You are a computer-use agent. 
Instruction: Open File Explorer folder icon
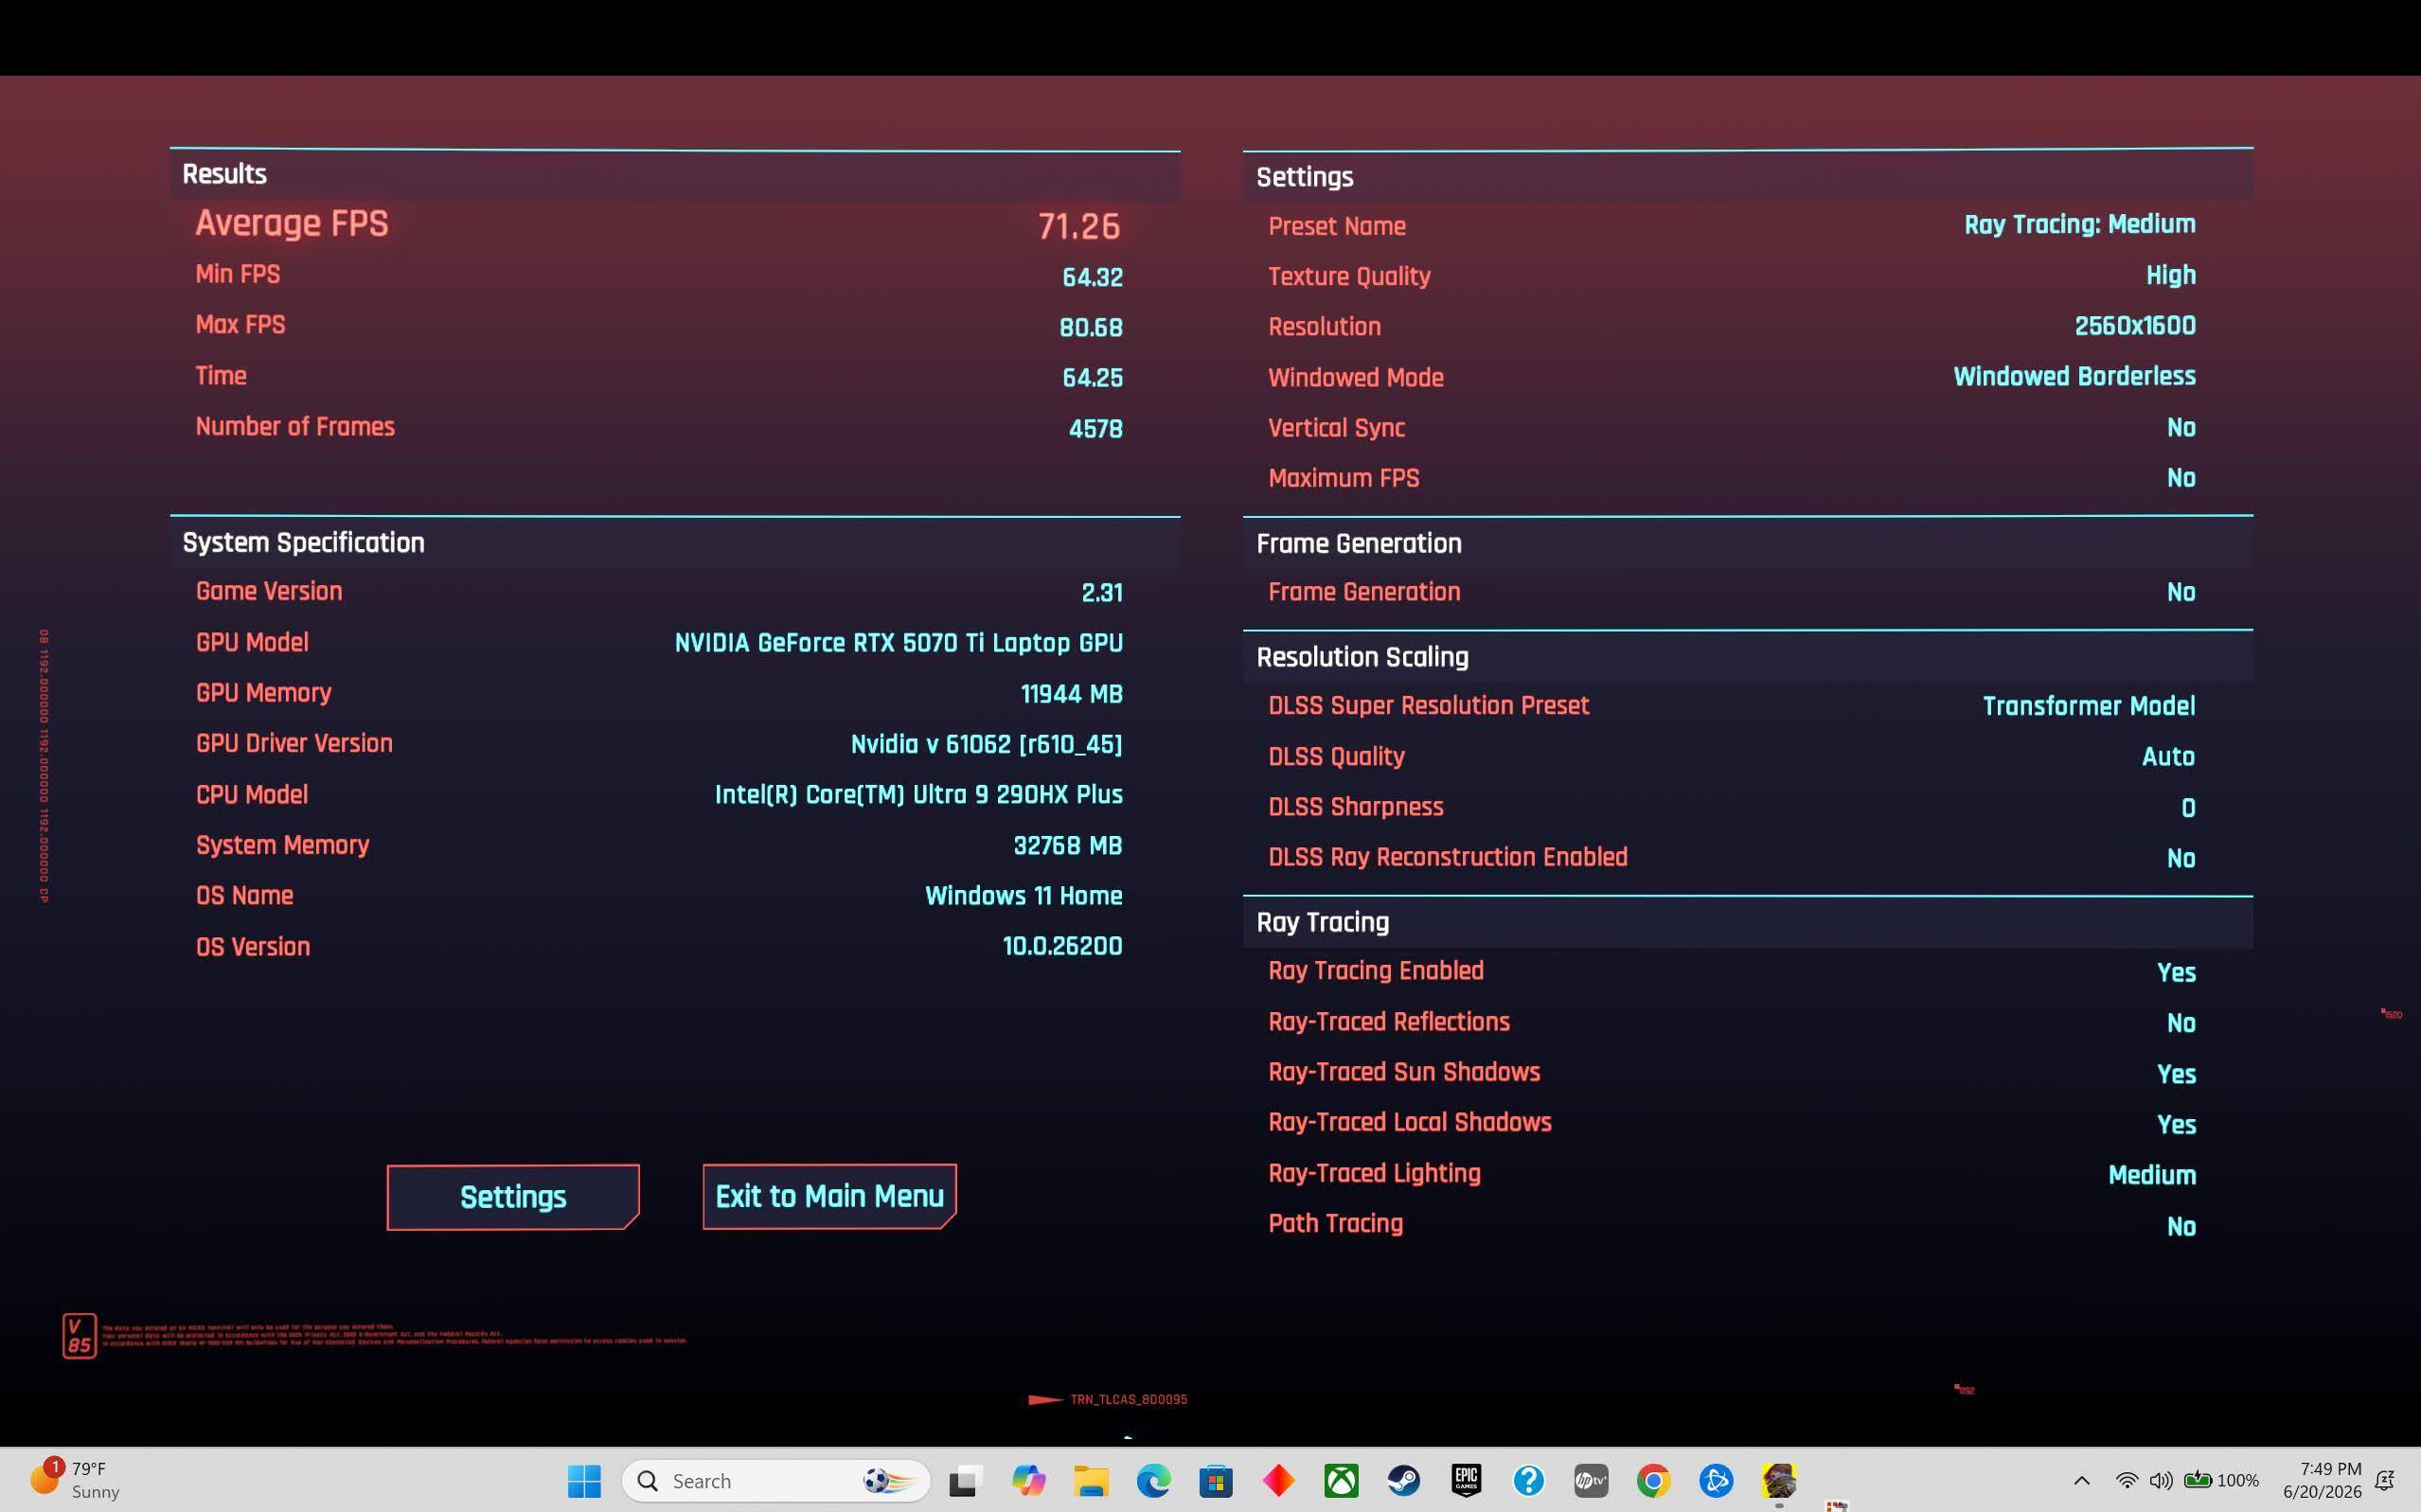[x=1091, y=1480]
